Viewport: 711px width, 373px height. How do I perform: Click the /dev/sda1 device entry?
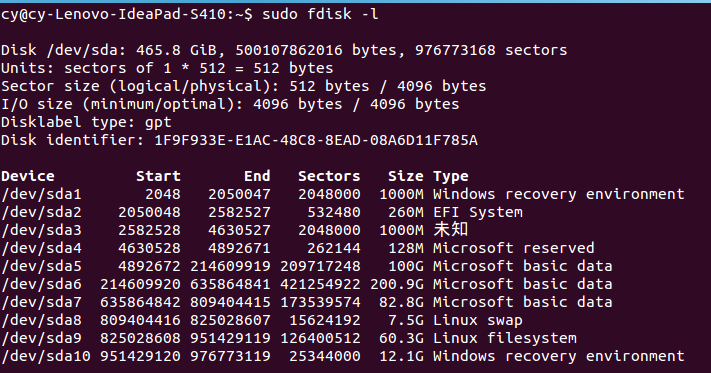pos(41,194)
